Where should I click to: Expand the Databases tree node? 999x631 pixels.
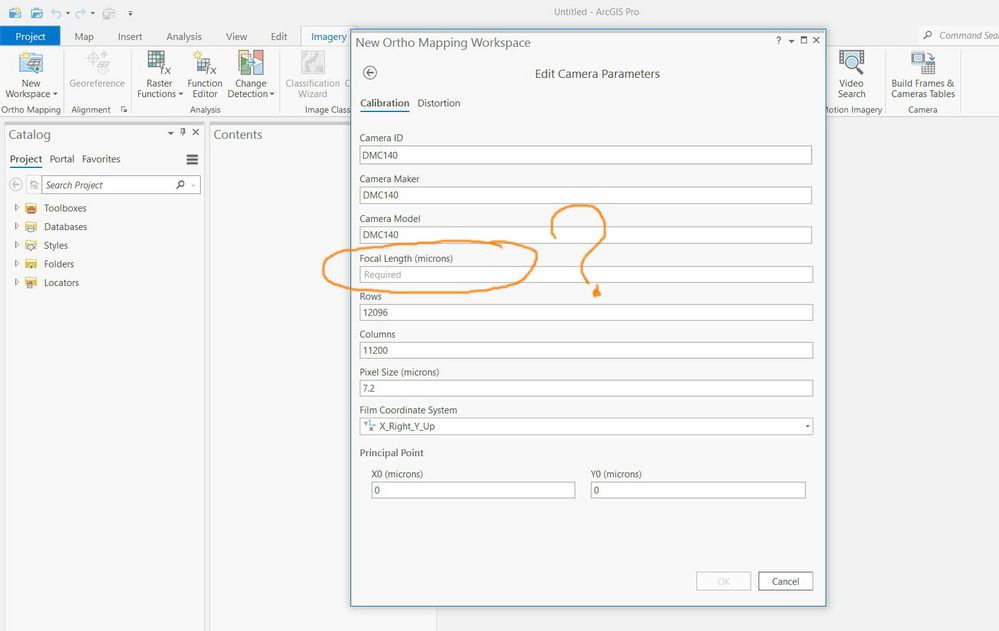[17, 226]
